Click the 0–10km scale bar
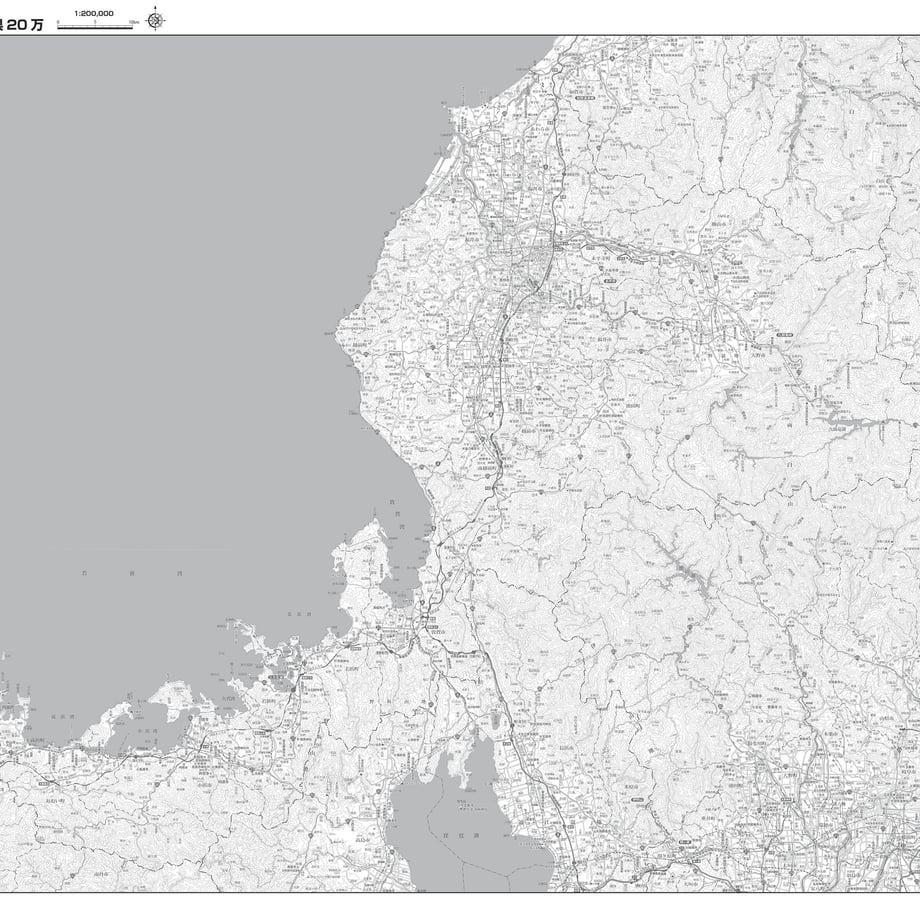The width and height of the screenshot is (920, 920). [97, 25]
